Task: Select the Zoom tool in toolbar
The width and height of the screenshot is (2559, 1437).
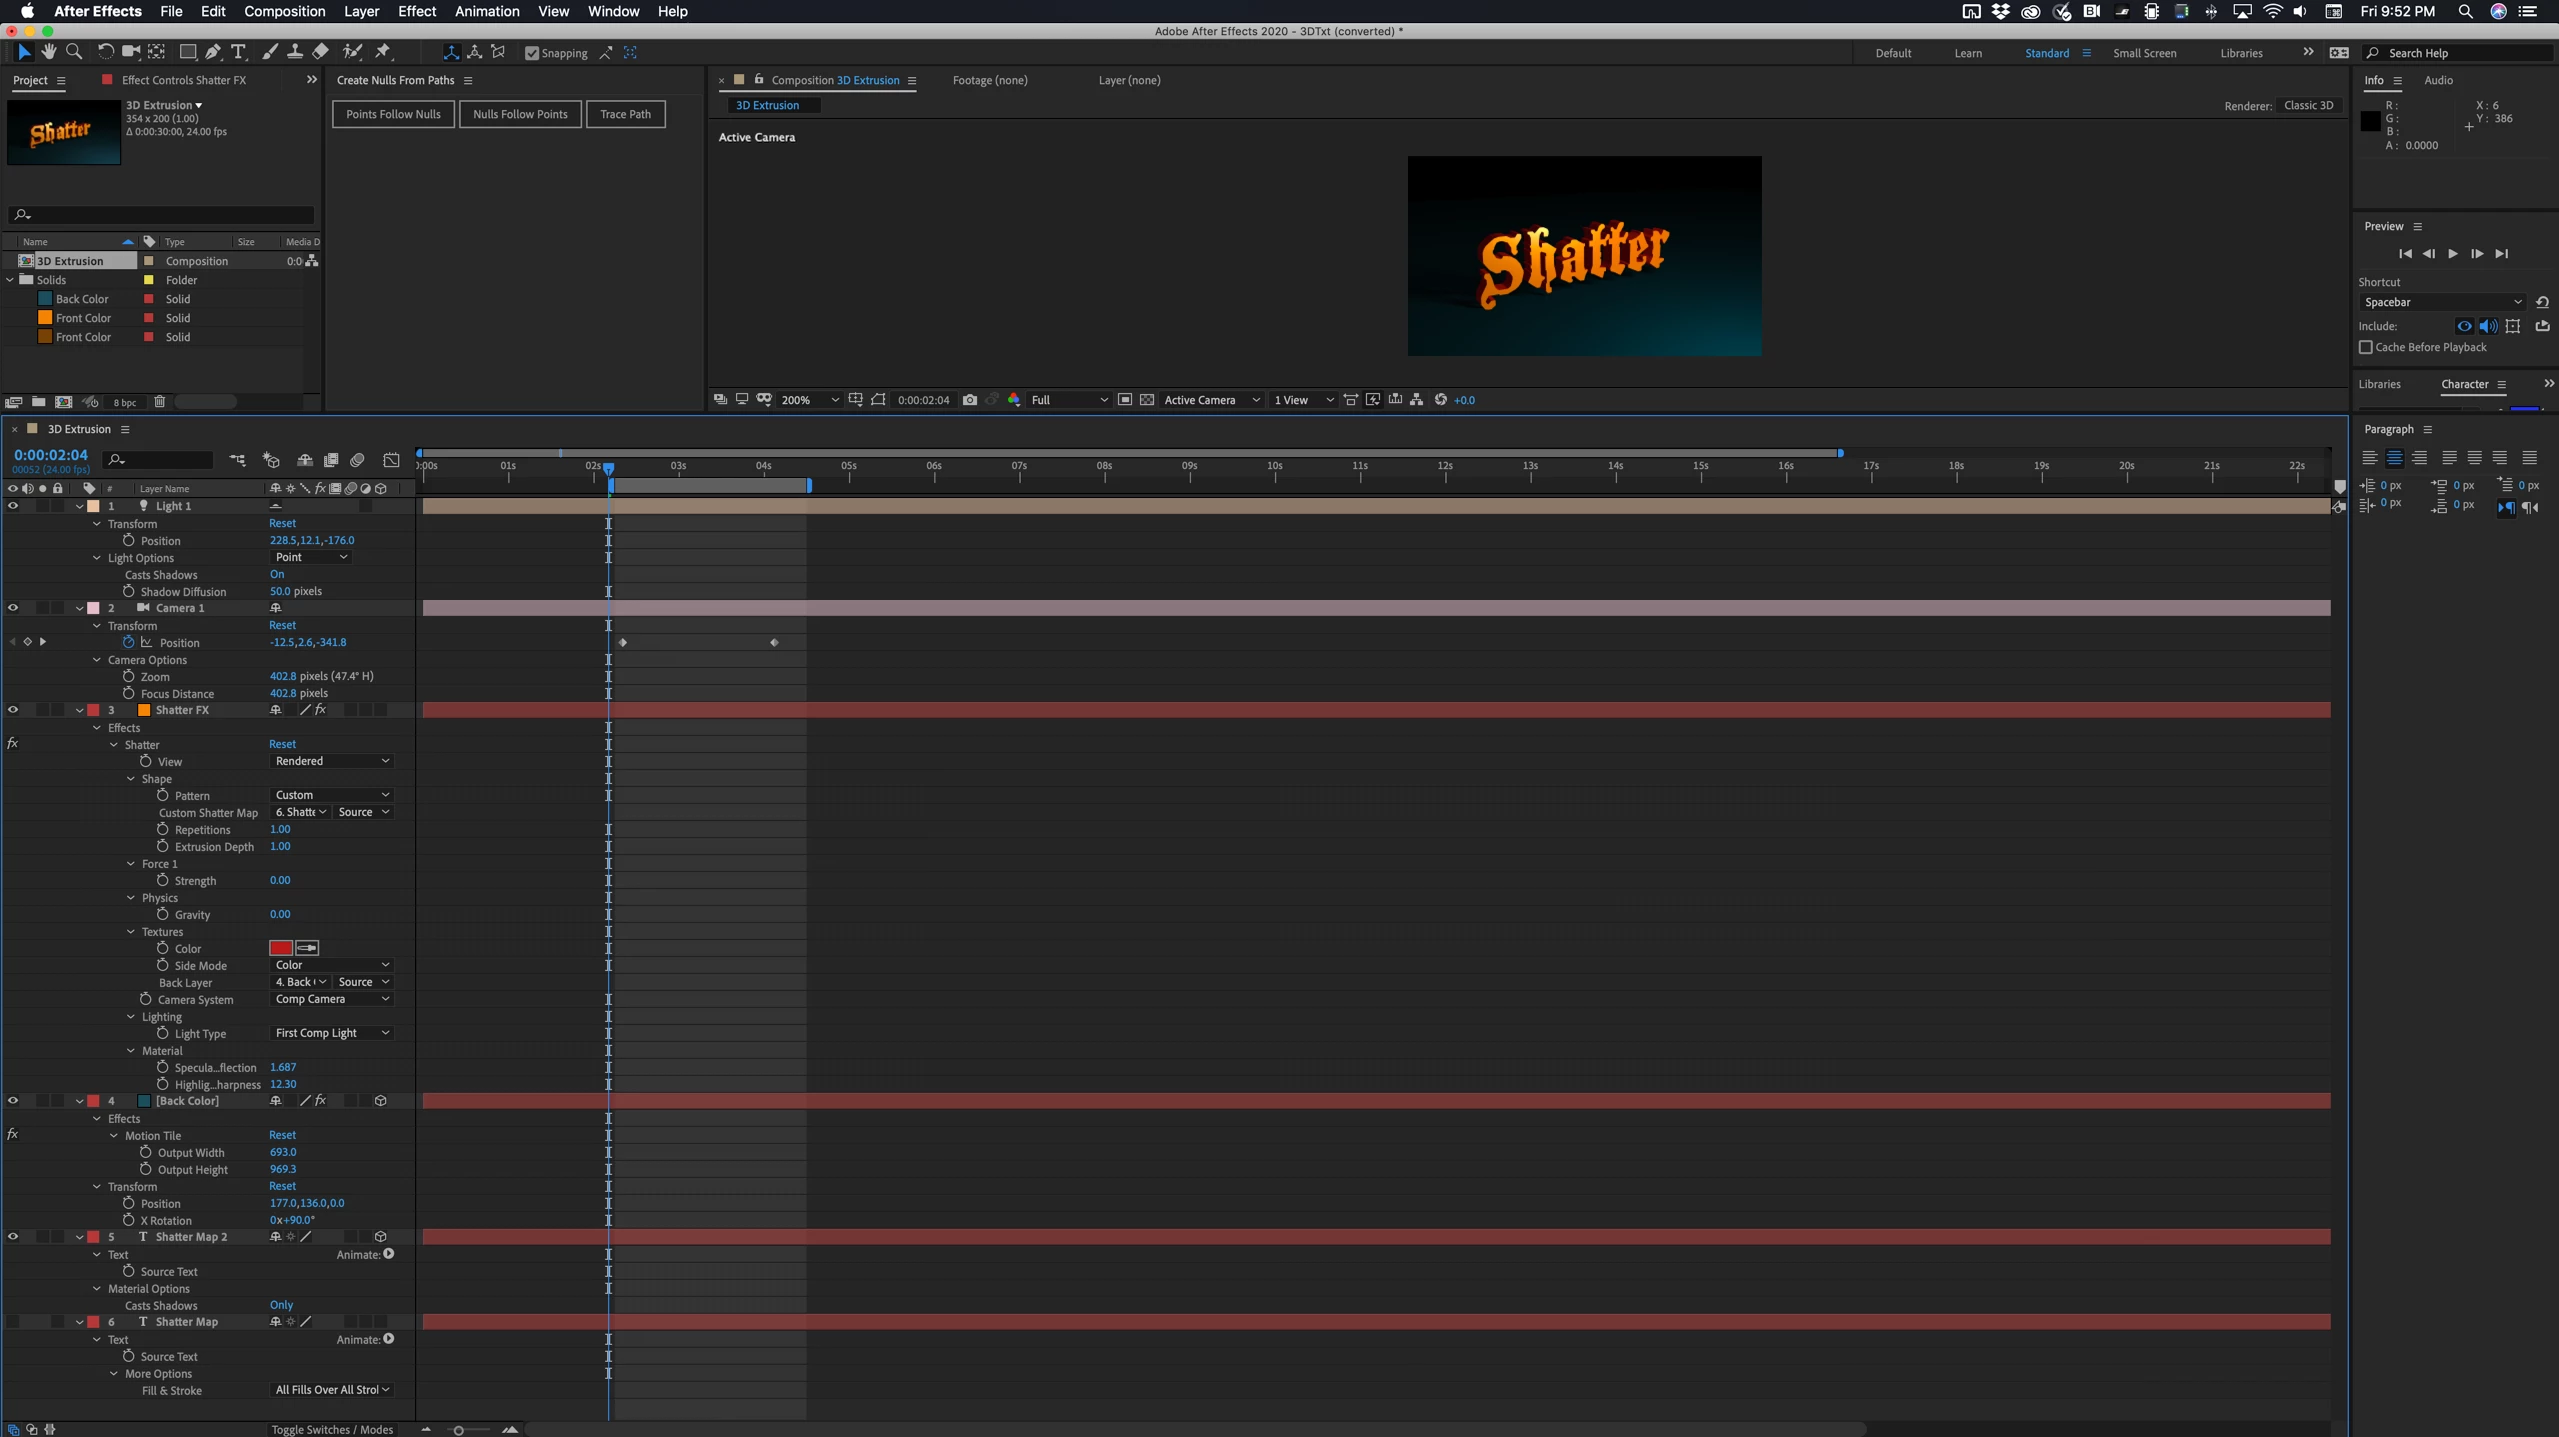Action: 73,52
